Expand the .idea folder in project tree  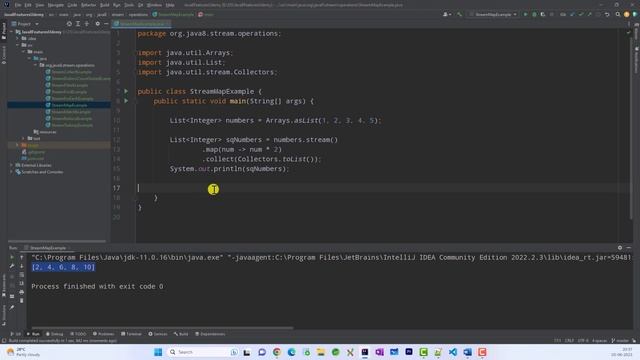click(x=18, y=38)
